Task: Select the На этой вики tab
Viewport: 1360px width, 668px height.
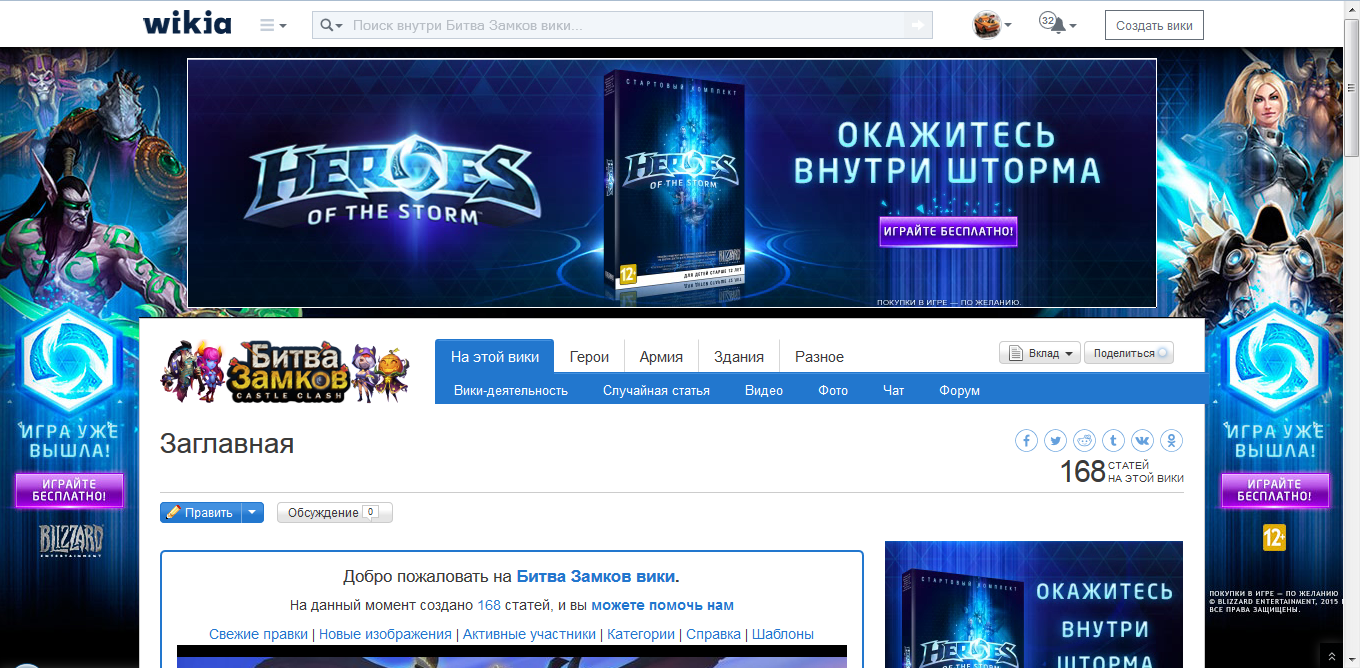Action: point(495,357)
